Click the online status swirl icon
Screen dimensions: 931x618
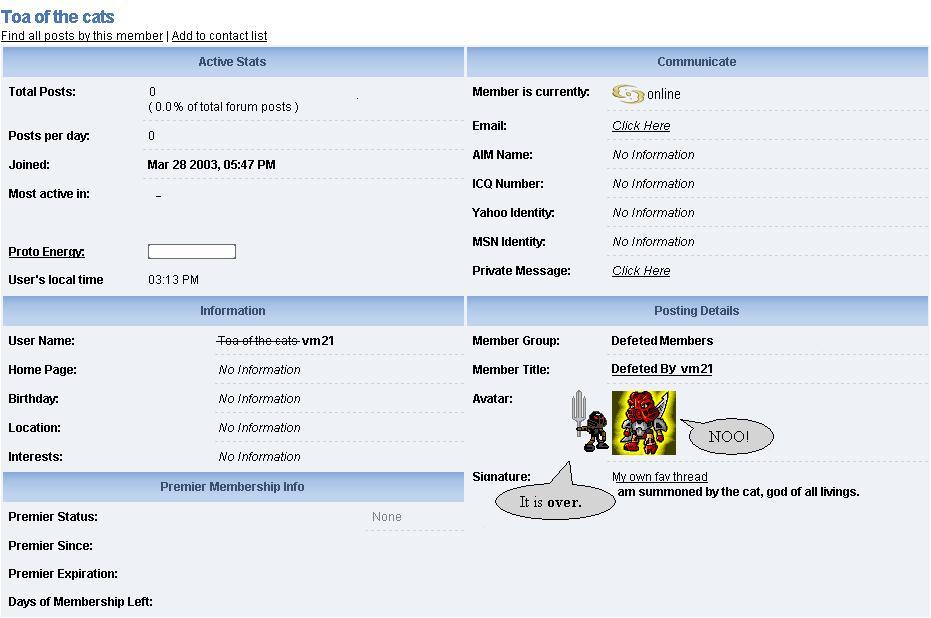(x=628, y=93)
